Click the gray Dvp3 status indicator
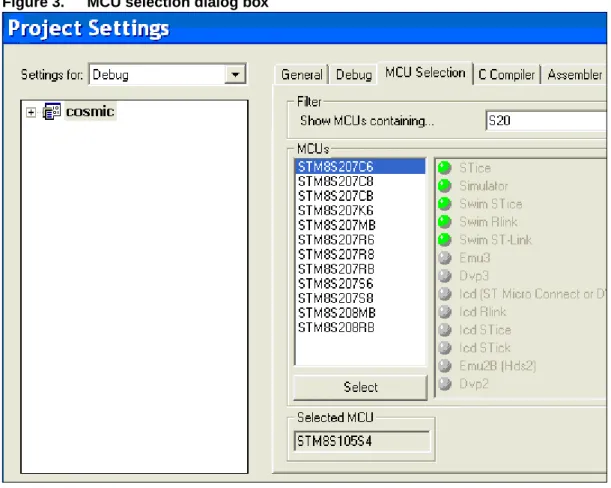This screenshot has height=488, width=611. (x=445, y=276)
